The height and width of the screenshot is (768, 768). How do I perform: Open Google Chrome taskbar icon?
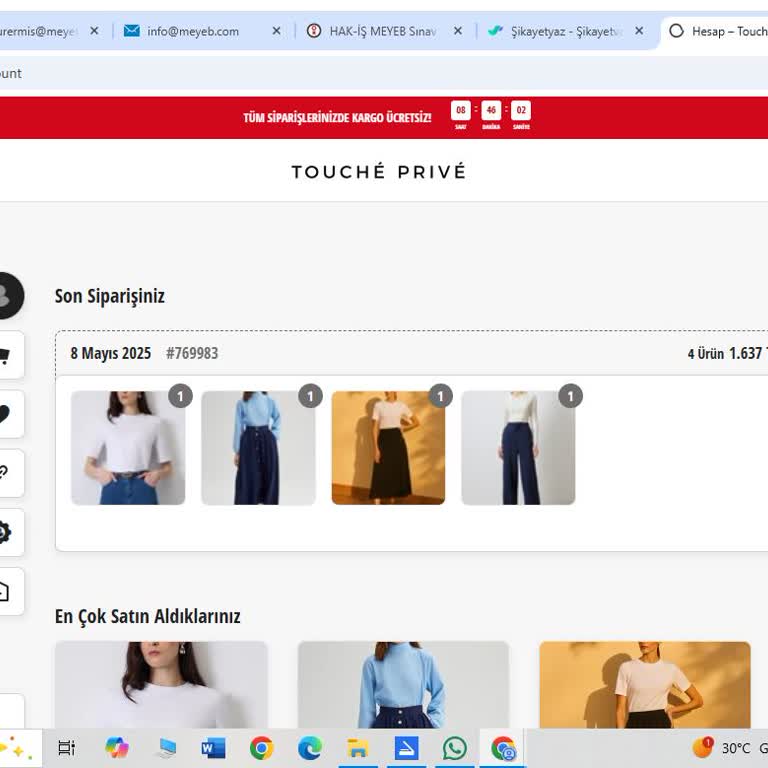262,748
